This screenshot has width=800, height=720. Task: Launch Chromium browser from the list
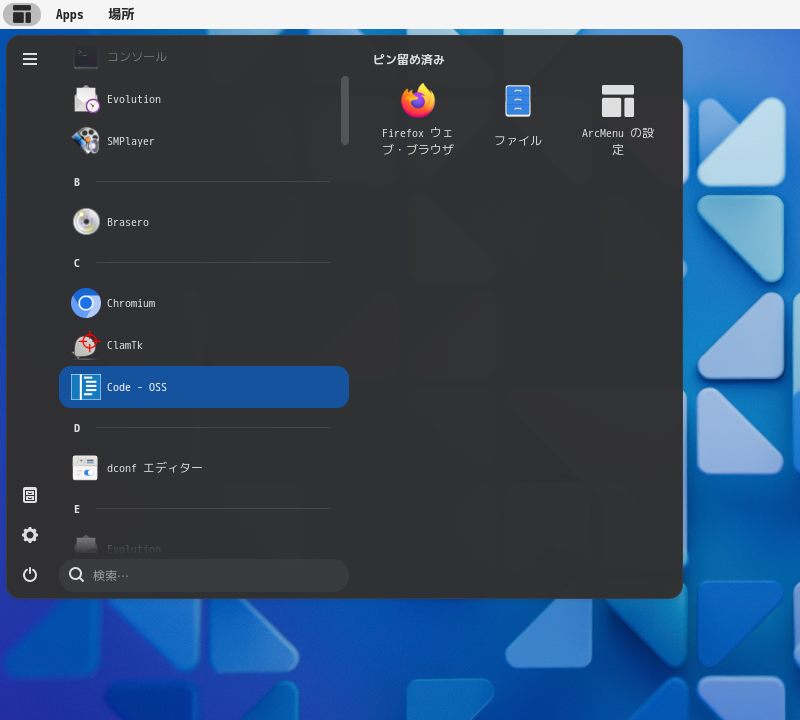pyautogui.click(x=204, y=303)
